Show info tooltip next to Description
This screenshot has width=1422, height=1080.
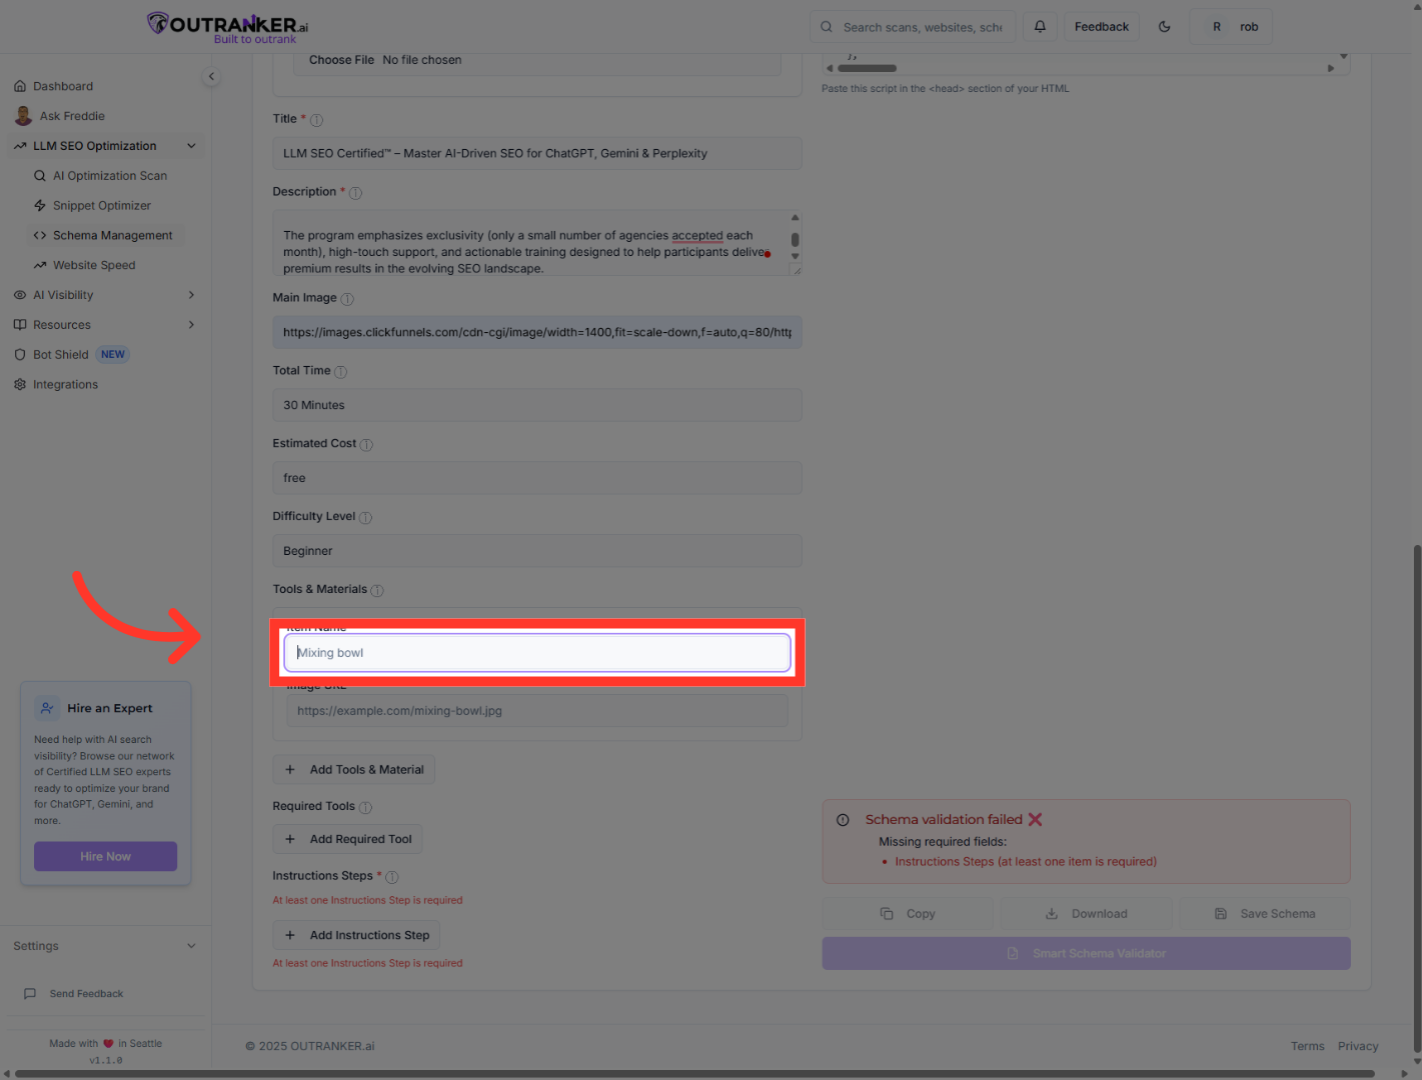click(x=355, y=193)
